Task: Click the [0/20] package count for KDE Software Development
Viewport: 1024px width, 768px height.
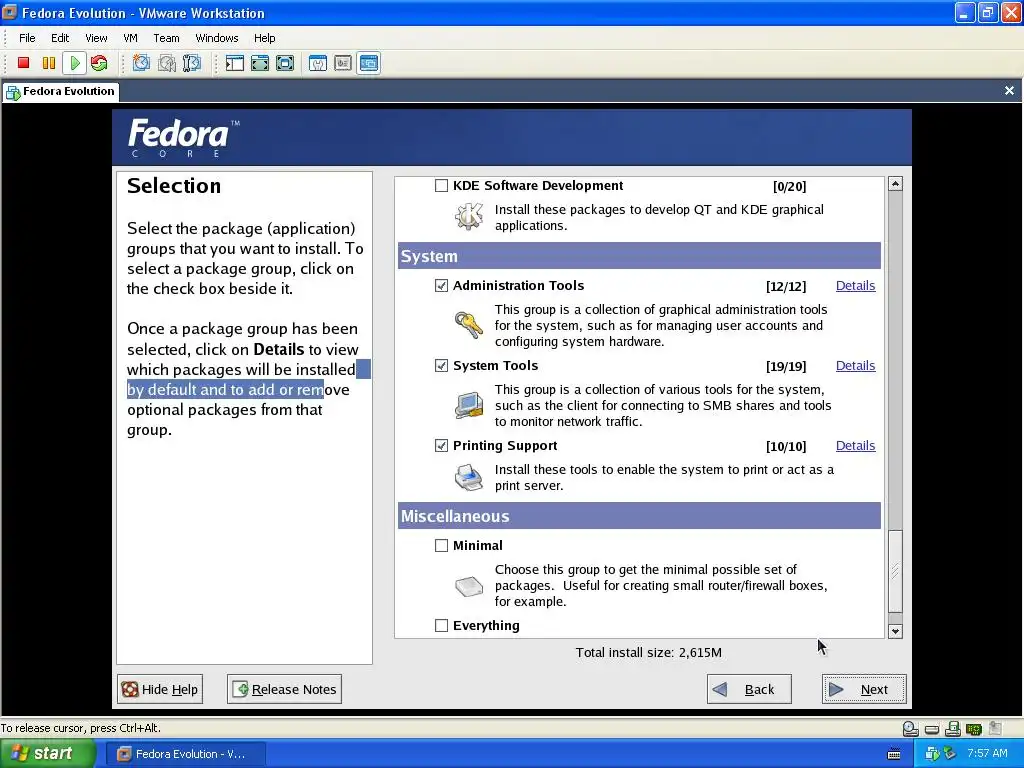Action: (790, 186)
